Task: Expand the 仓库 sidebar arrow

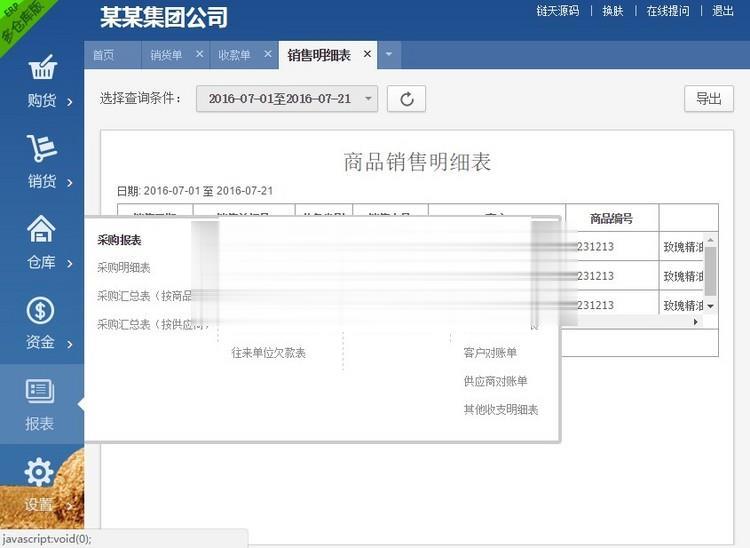Action: click(70, 263)
